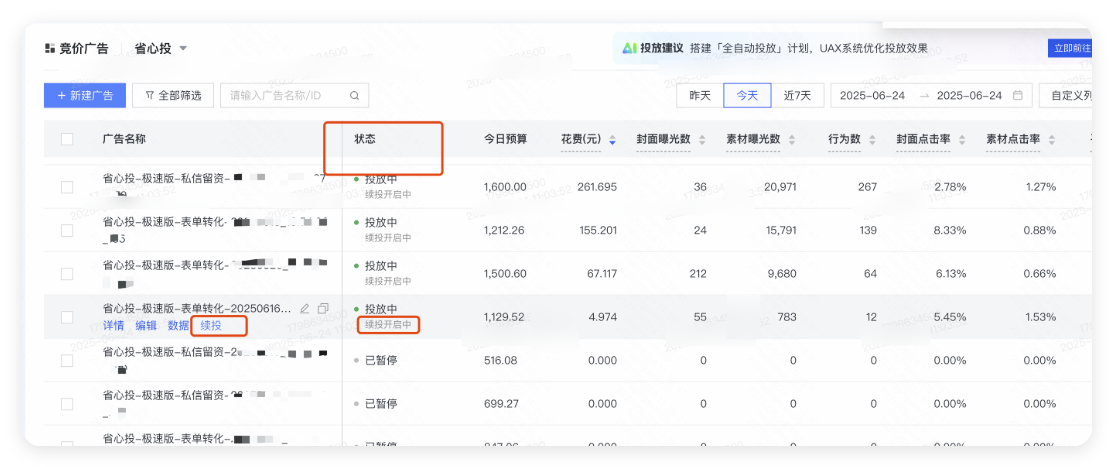Select the 261.695 spend cell
The height and width of the screenshot is (467, 1113).
(597, 187)
